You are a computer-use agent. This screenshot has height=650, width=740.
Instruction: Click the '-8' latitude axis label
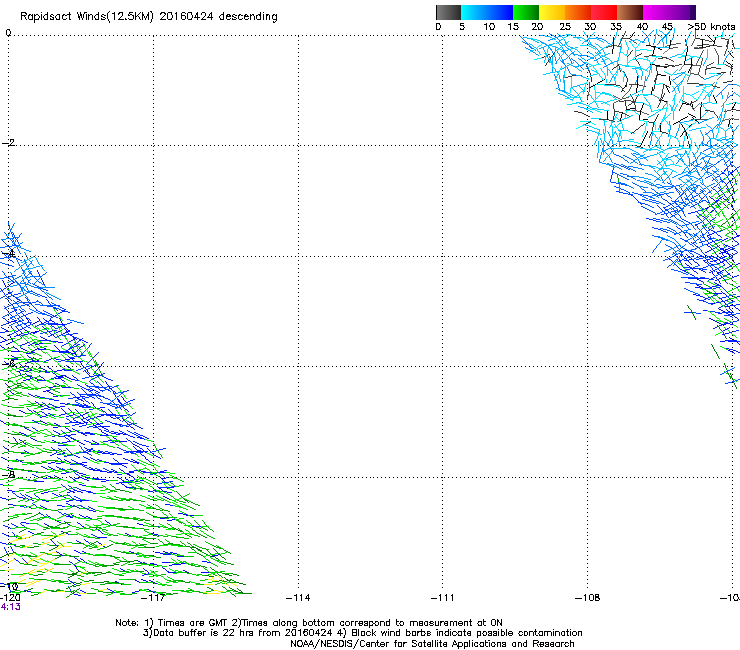pos(8,475)
